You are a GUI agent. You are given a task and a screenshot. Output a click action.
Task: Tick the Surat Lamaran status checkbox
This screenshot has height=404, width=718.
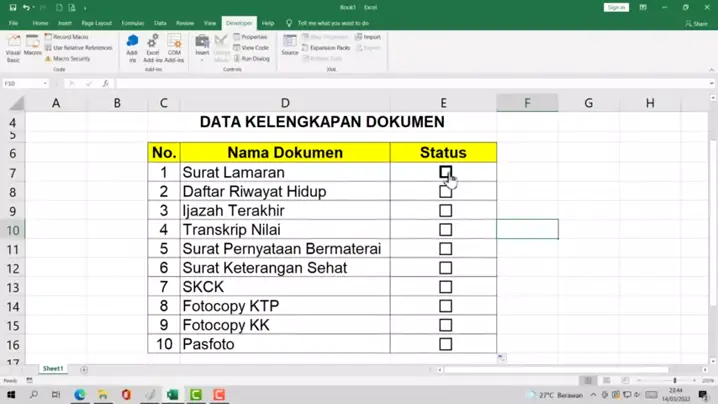tap(445, 172)
